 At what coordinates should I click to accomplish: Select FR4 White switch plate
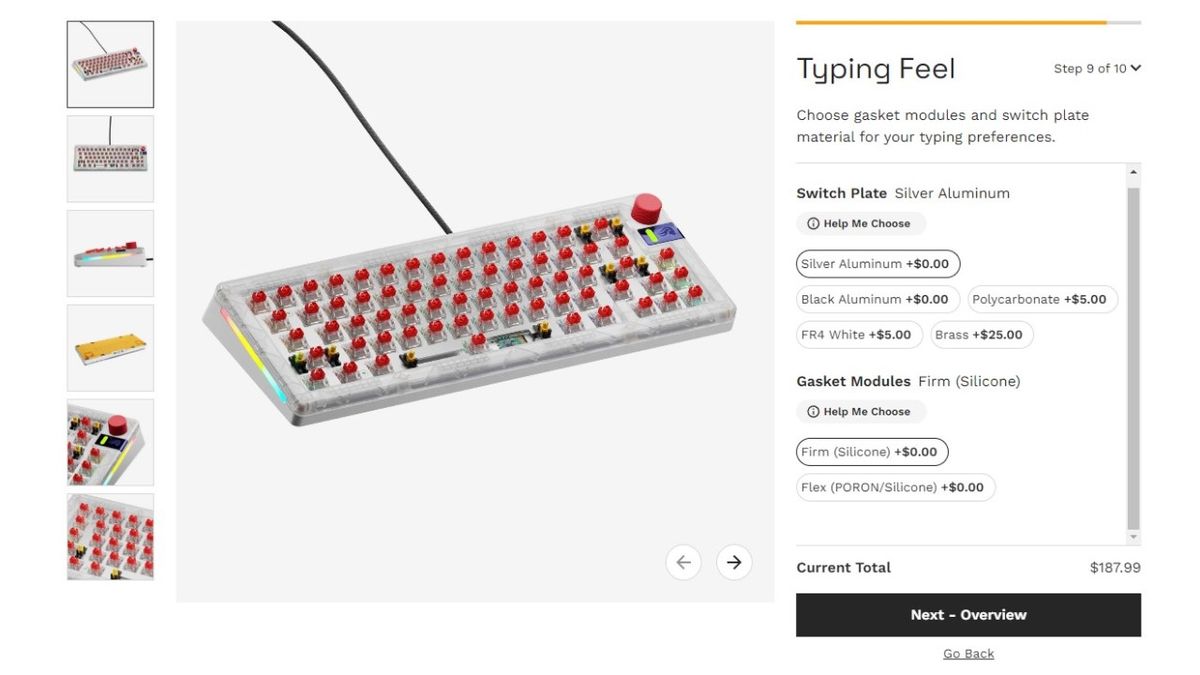[x=859, y=335]
